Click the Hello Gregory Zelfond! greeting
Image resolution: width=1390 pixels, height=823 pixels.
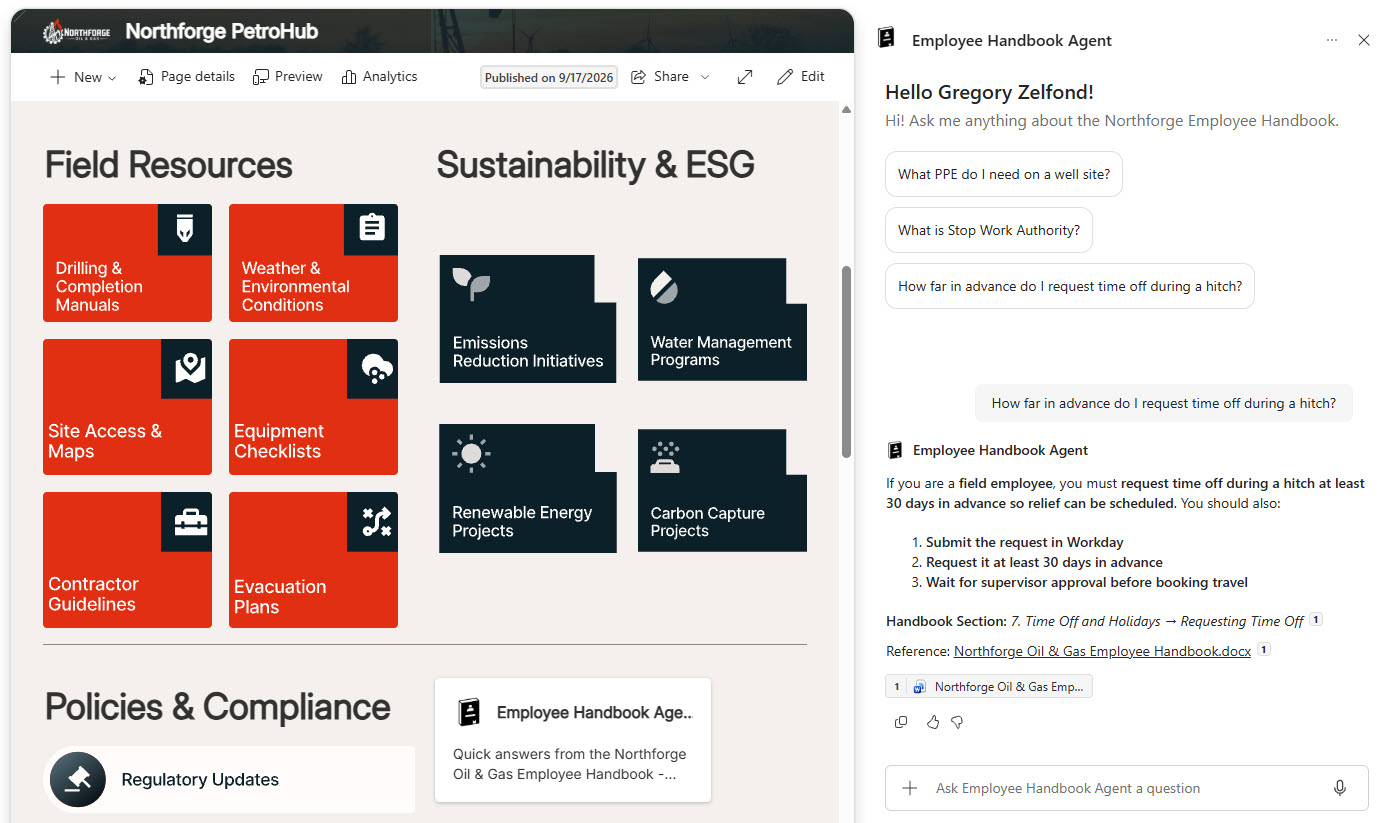989,92
